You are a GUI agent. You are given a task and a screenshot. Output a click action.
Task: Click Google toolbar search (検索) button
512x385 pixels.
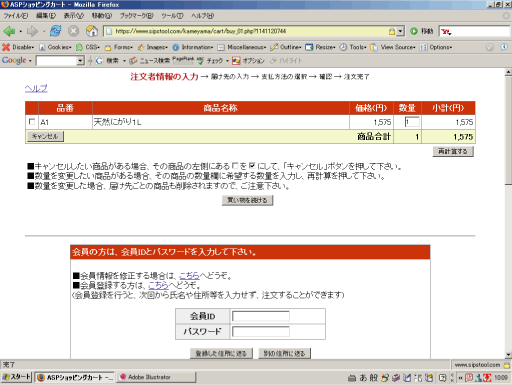pyautogui.click(x=107, y=60)
